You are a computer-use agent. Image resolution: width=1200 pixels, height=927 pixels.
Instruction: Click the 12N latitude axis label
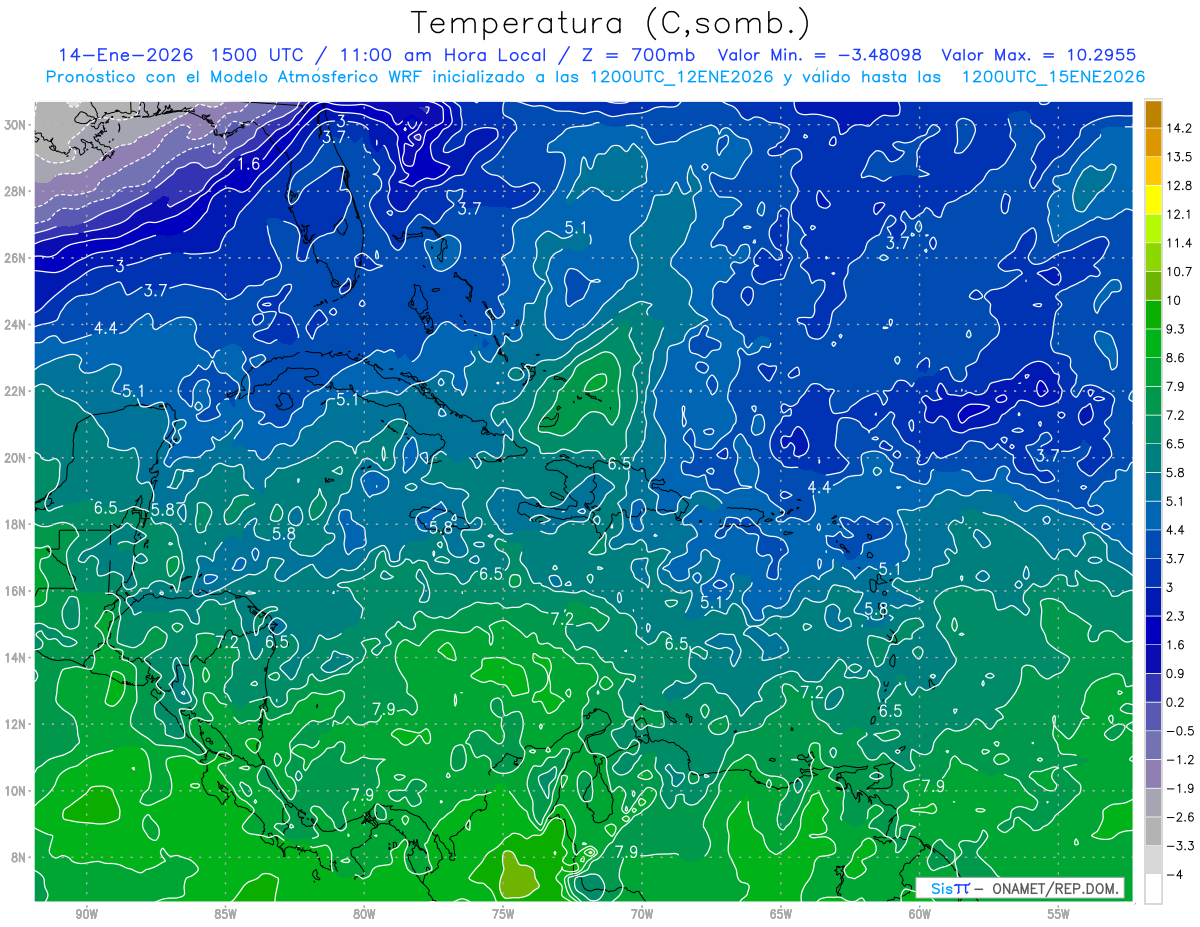17,724
